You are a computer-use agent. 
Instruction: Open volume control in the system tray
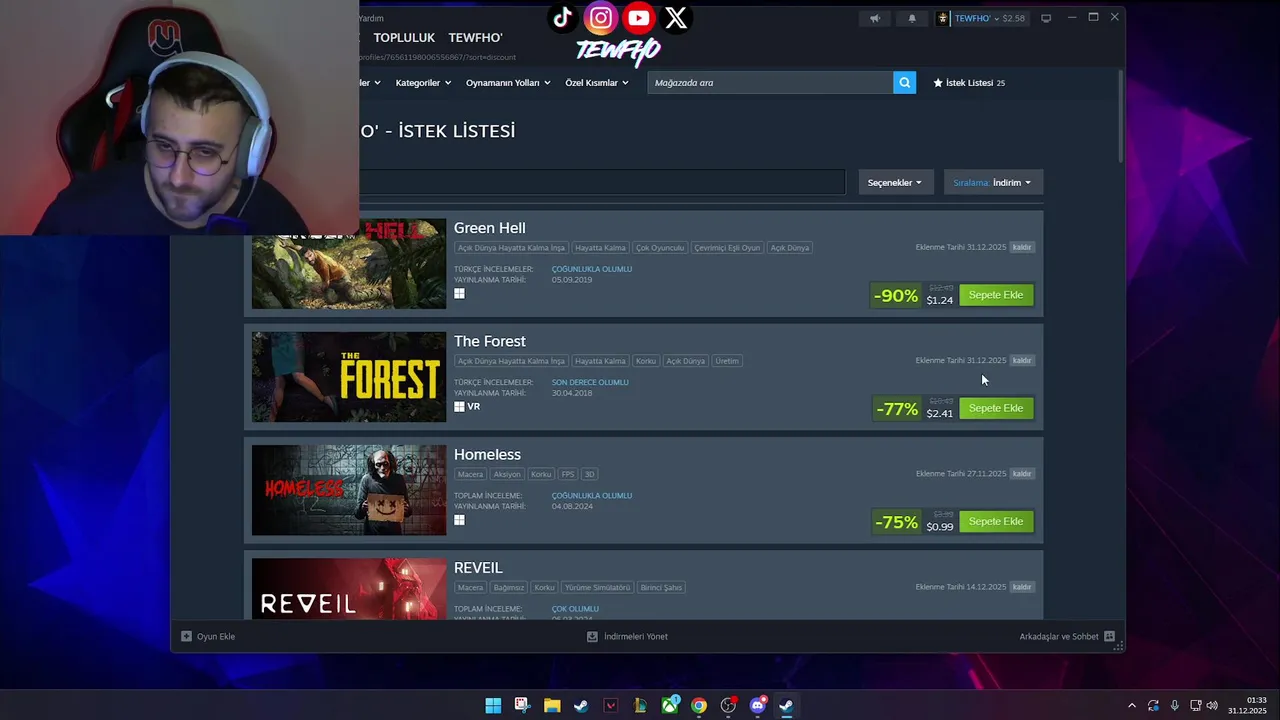click(x=1212, y=706)
